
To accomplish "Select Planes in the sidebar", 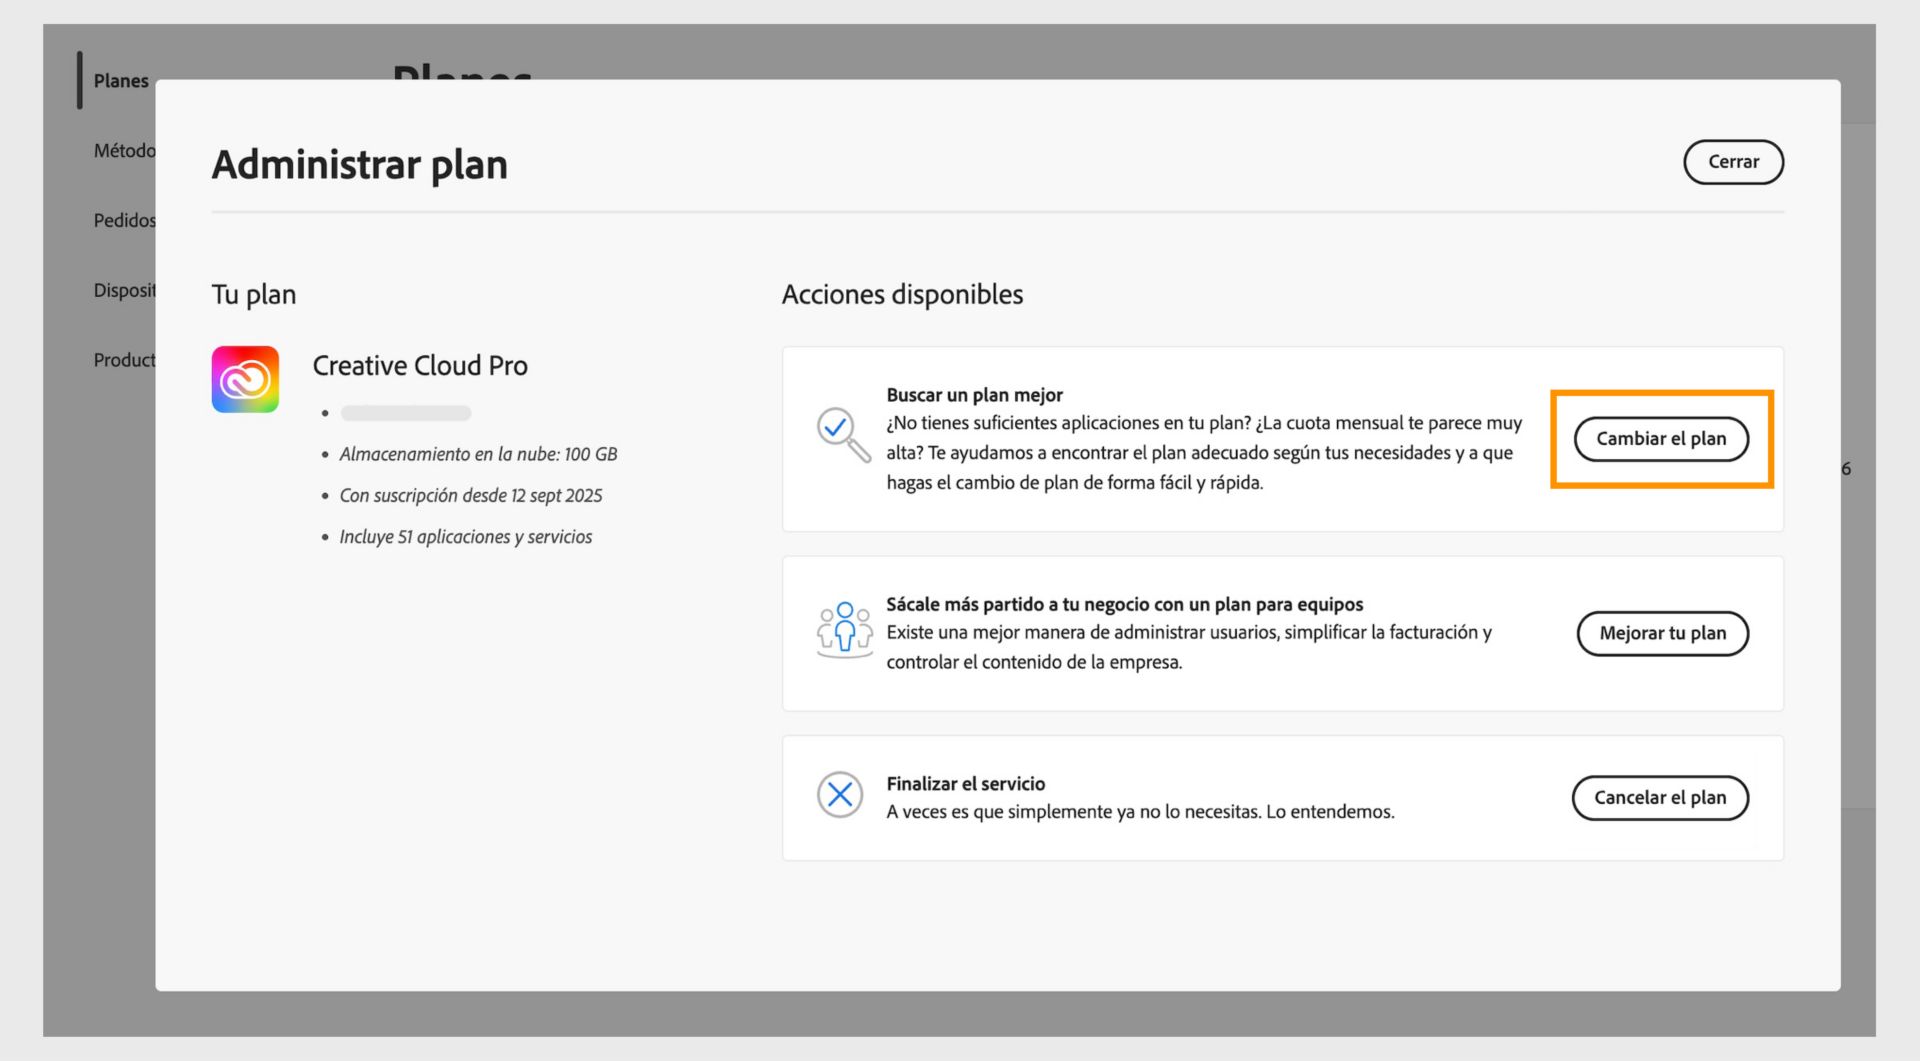I will (x=121, y=81).
